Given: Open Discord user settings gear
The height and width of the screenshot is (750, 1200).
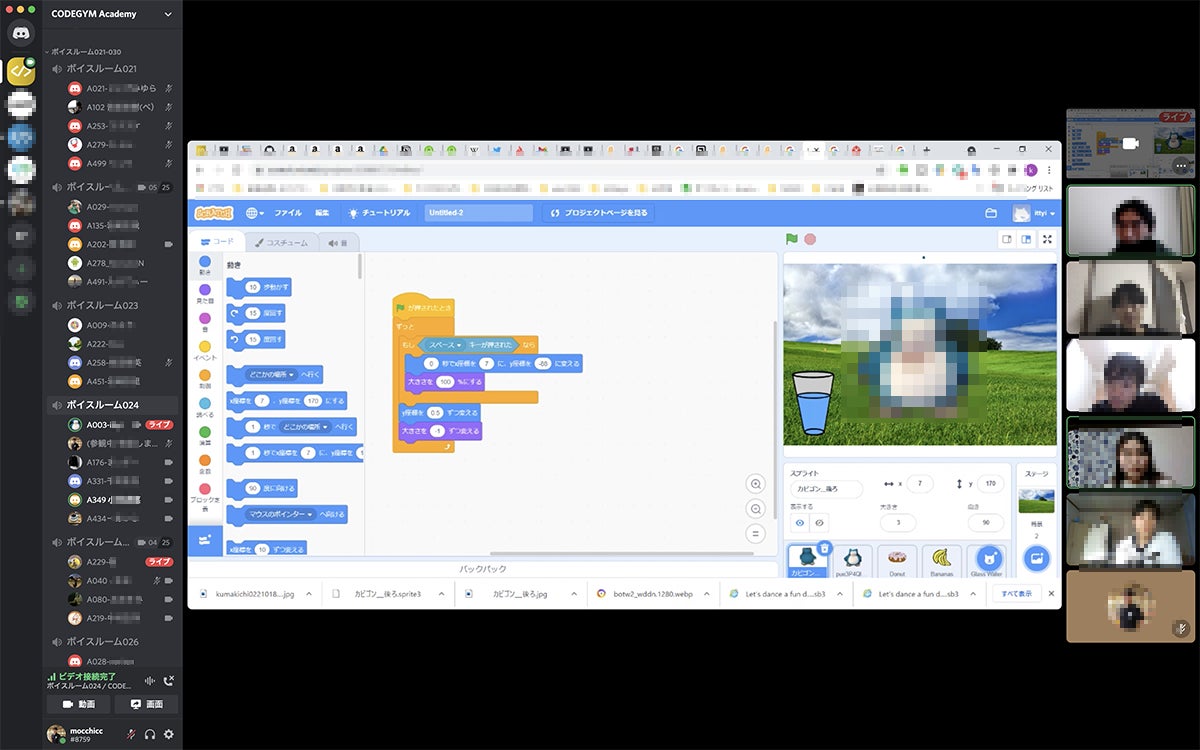Looking at the screenshot, I should coord(168,734).
